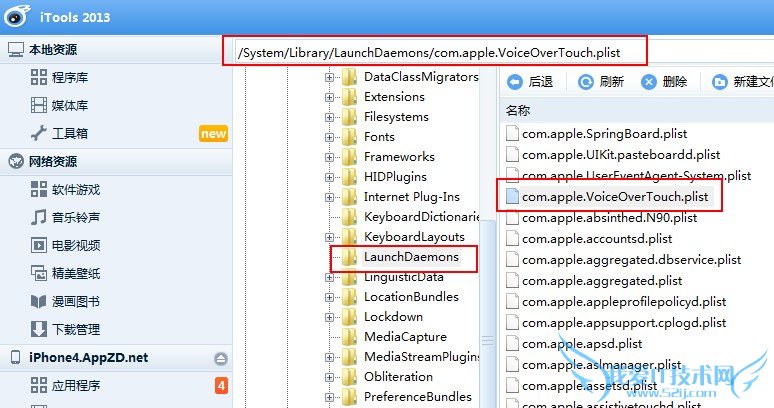
Task: Click the 音乐铃声 music note icon
Action: point(39,217)
